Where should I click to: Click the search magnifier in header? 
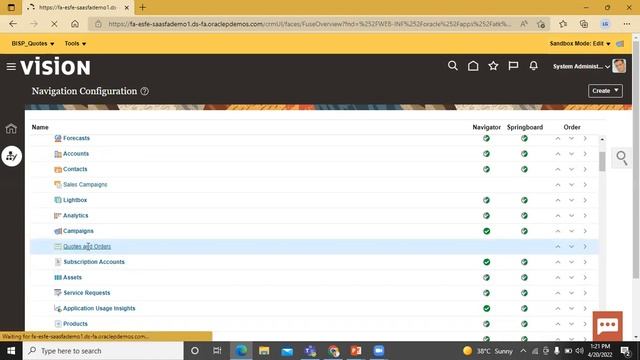coord(452,66)
